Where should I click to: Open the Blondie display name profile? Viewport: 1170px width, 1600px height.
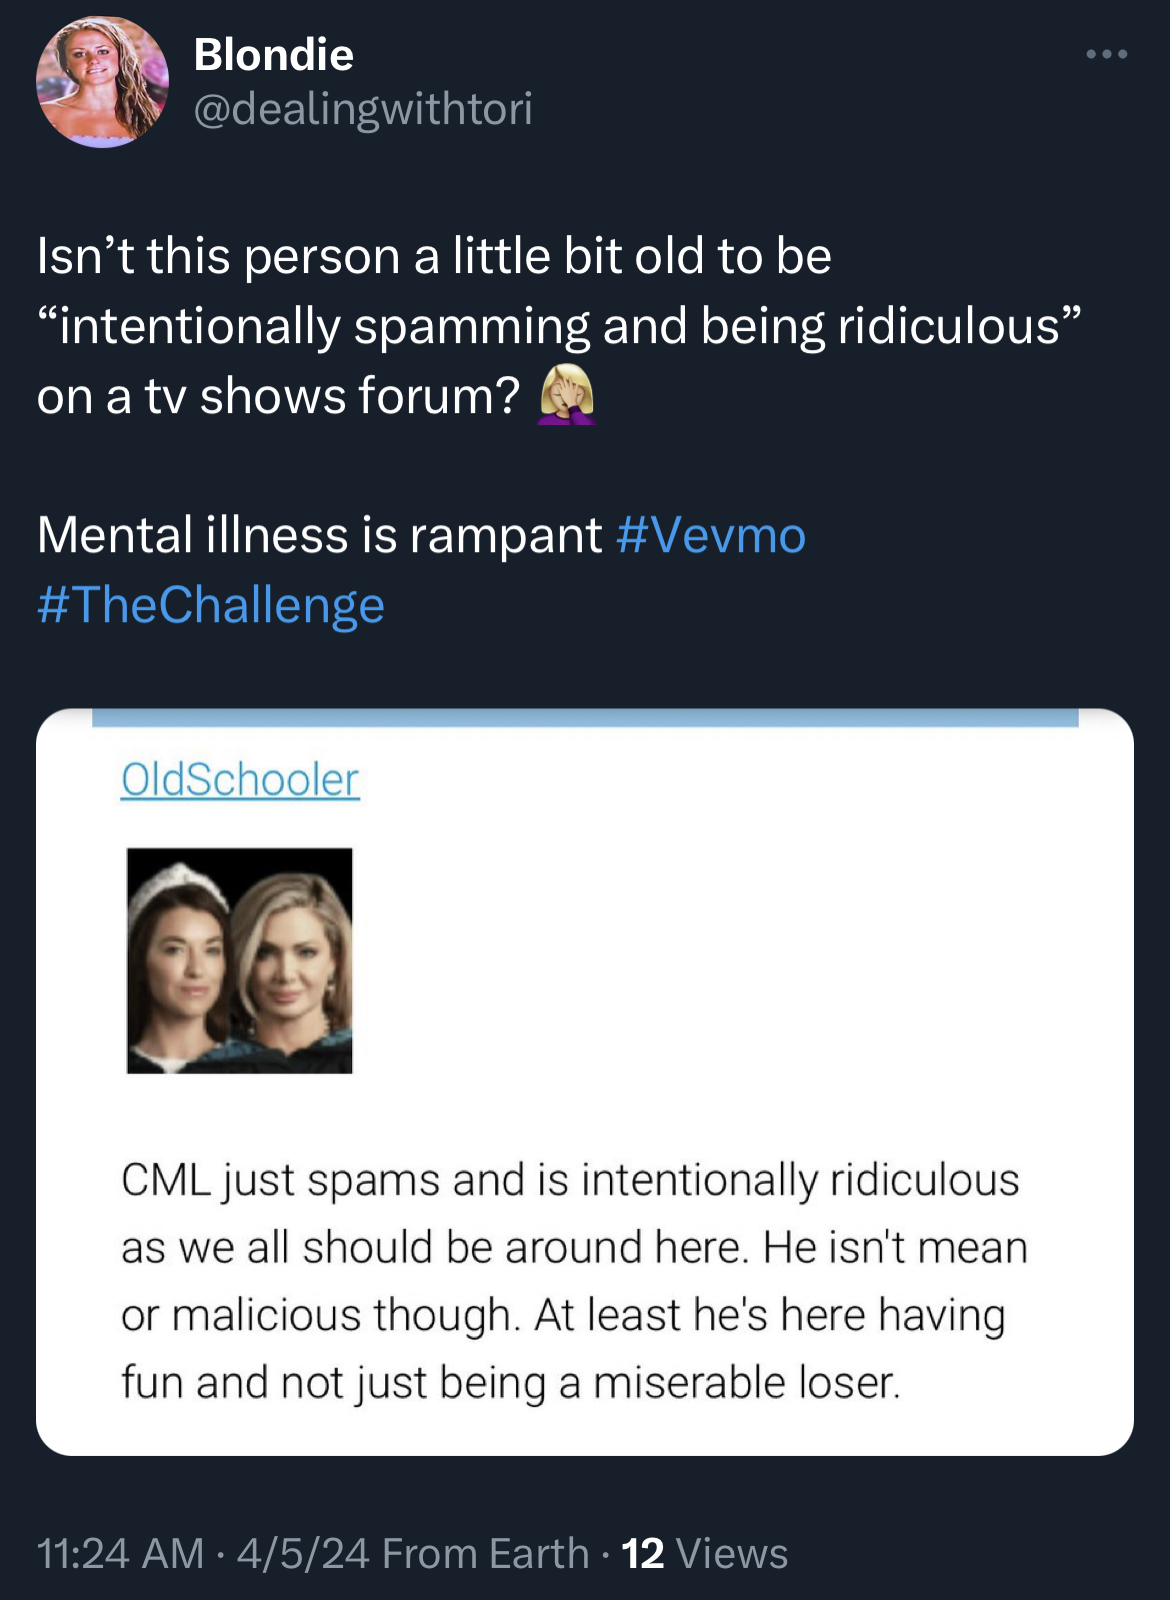273,55
